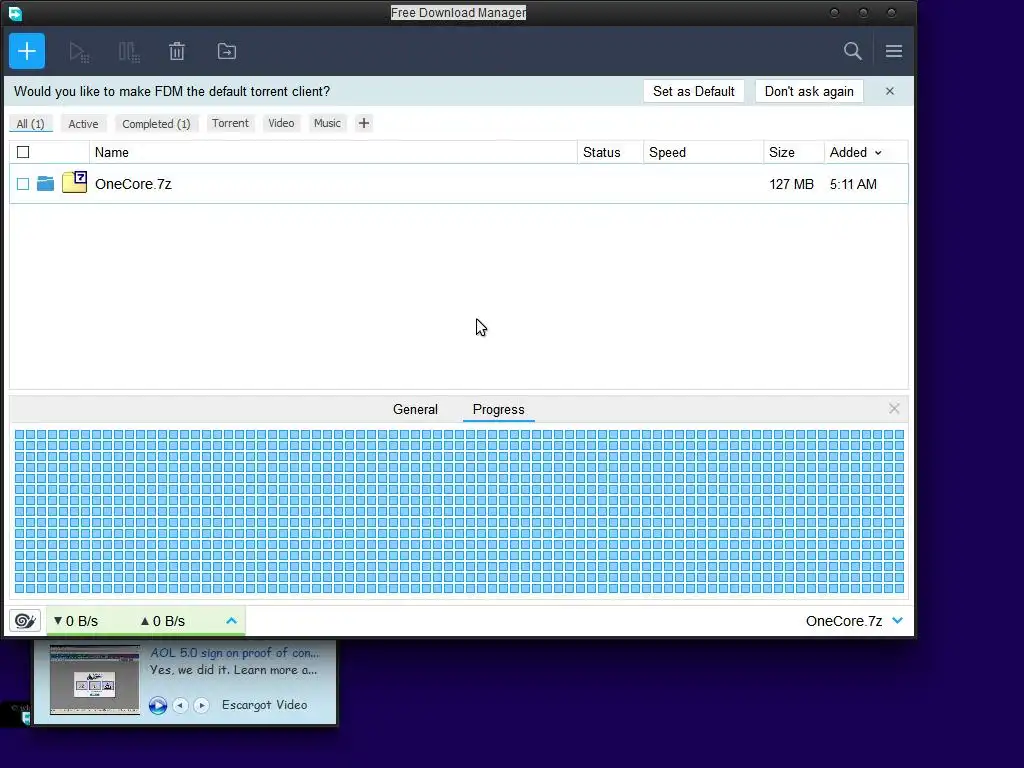This screenshot has width=1024, height=768.
Task: Click the Move to folder toolbar icon
Action: (227, 51)
